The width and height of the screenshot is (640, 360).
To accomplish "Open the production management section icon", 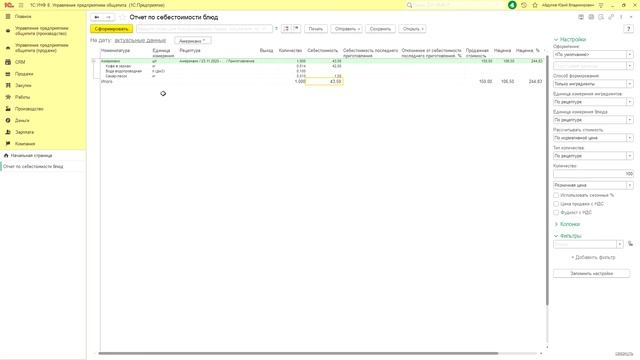I will [7, 31].
